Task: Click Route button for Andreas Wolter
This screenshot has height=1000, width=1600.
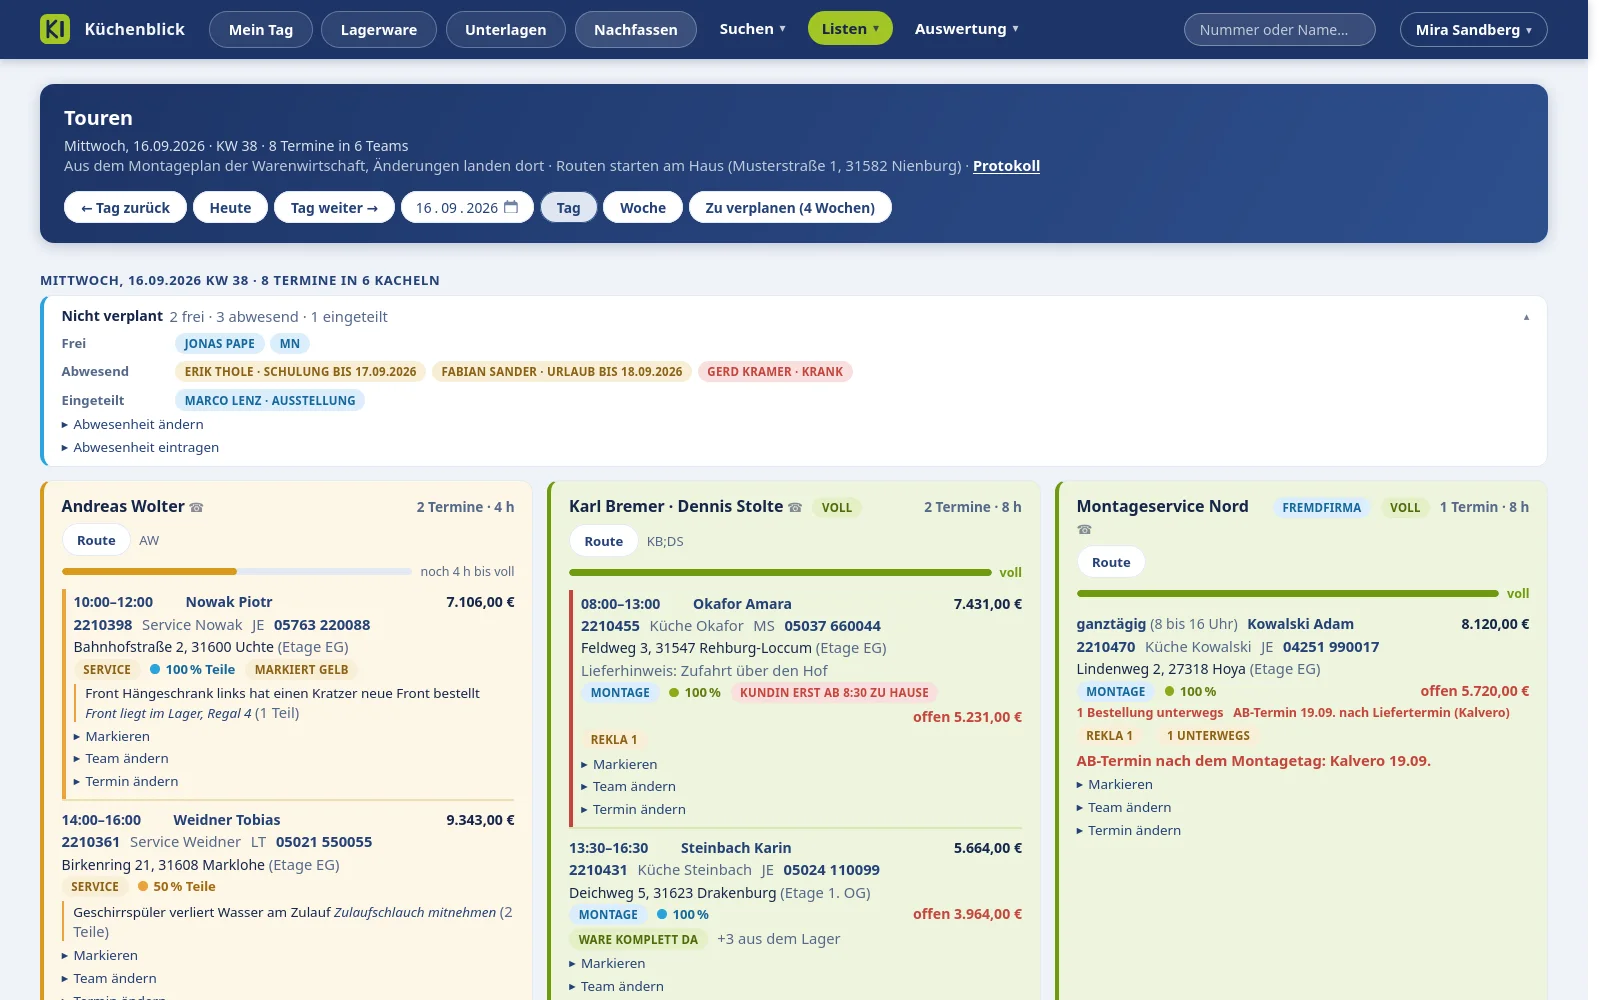Action: pos(96,540)
